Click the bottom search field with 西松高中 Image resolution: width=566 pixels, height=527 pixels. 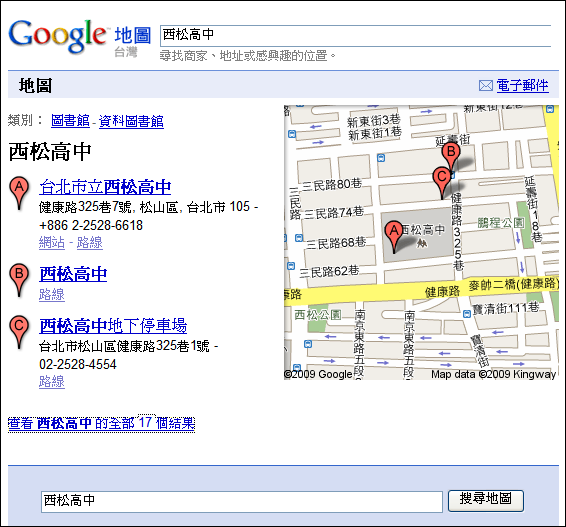point(242,501)
